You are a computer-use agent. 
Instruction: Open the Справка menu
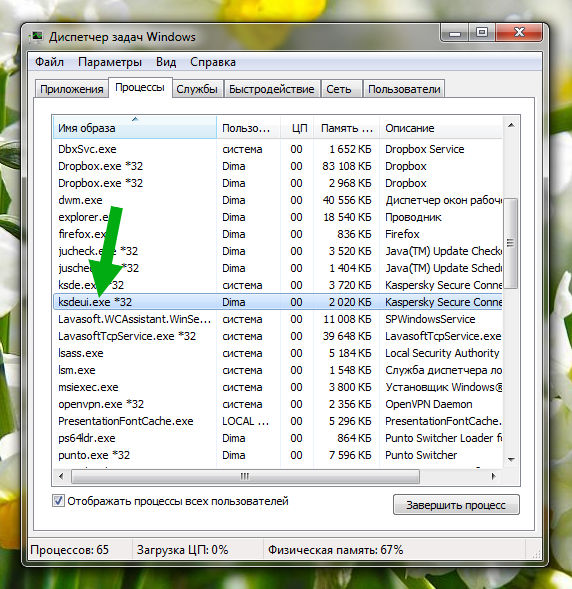213,62
